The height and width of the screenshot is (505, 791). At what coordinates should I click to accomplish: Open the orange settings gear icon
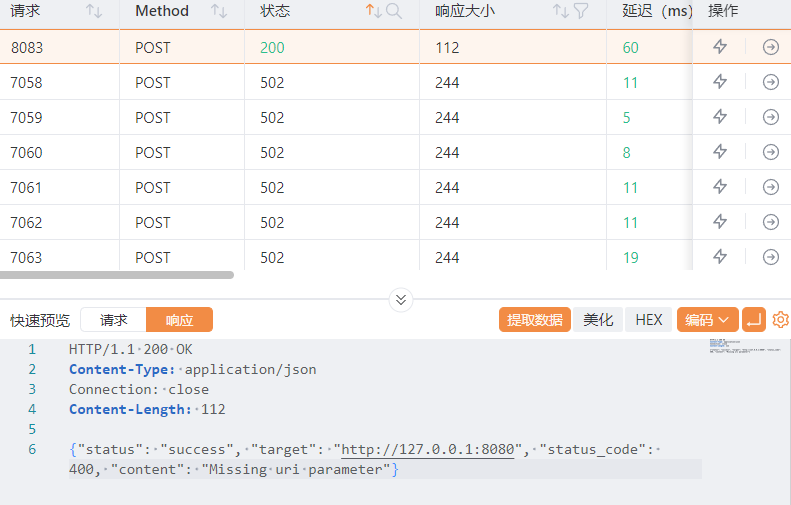780,320
